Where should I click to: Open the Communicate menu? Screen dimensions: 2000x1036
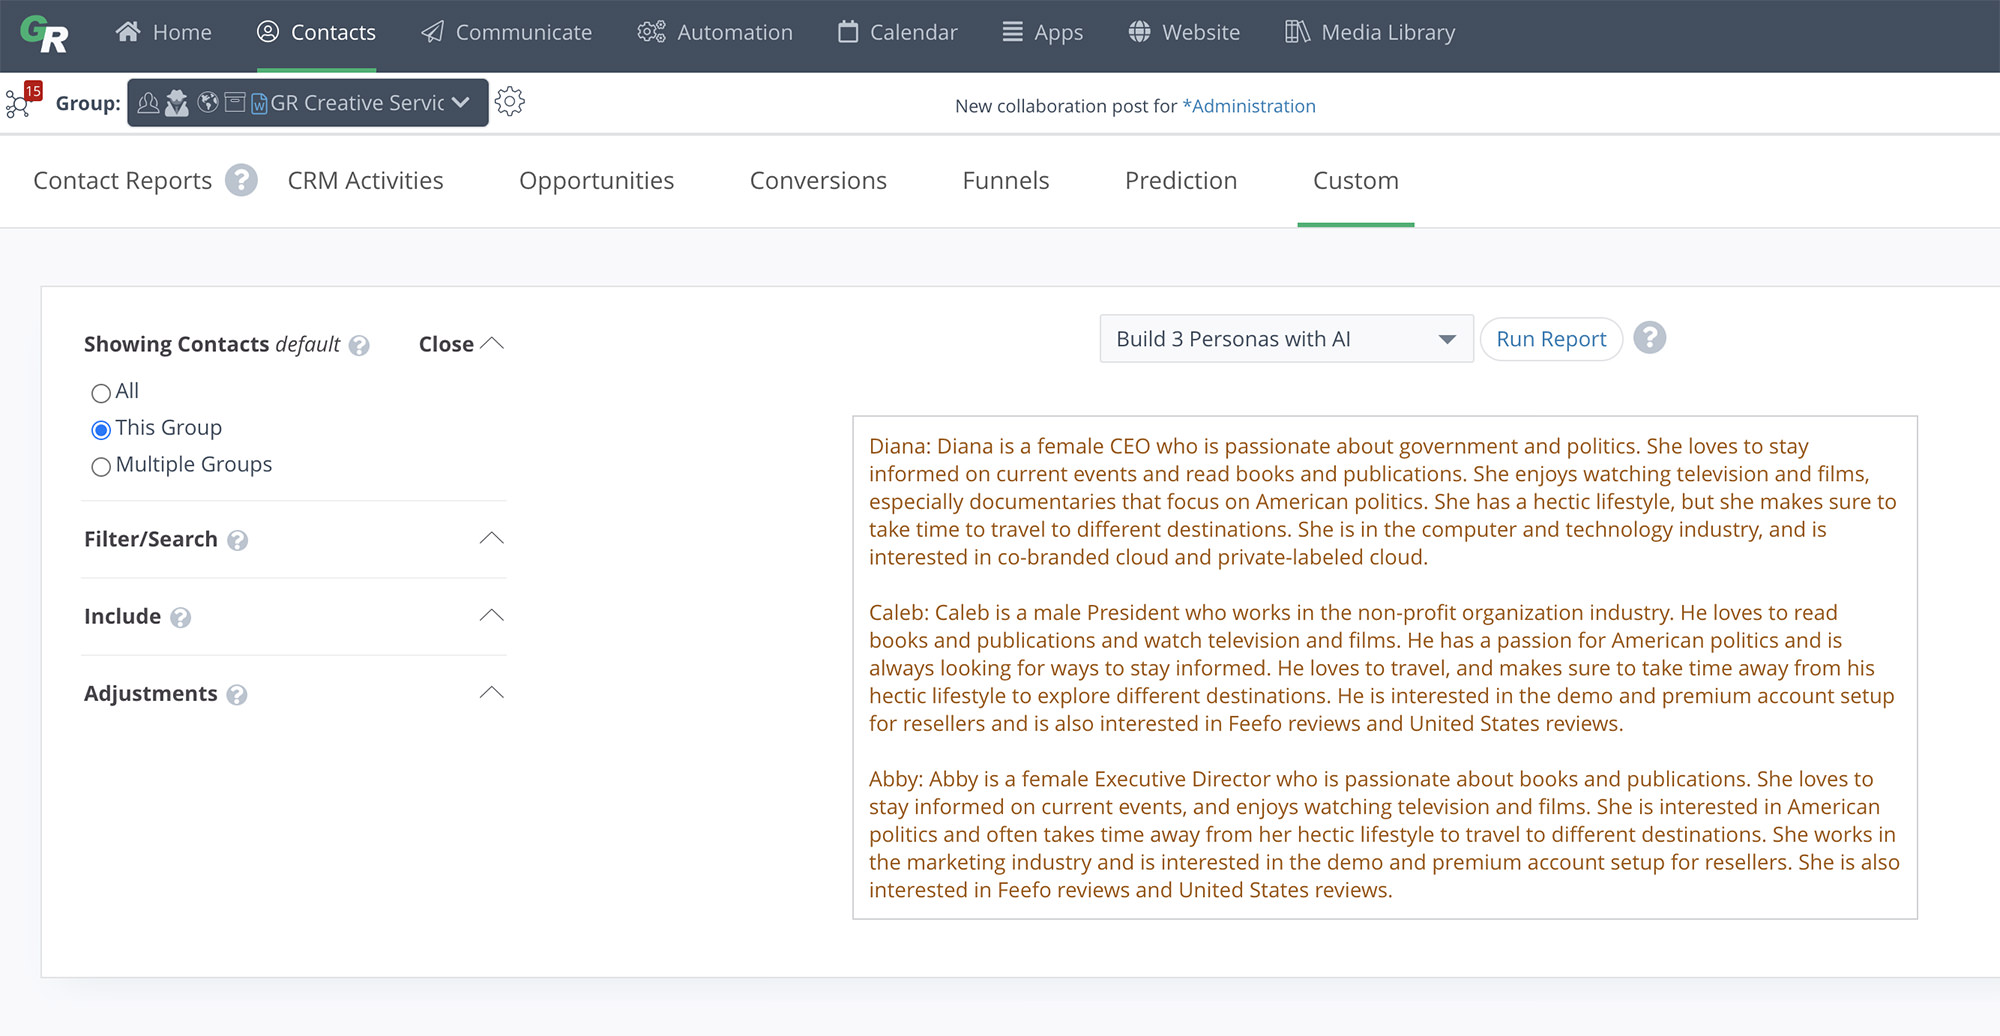click(x=506, y=32)
